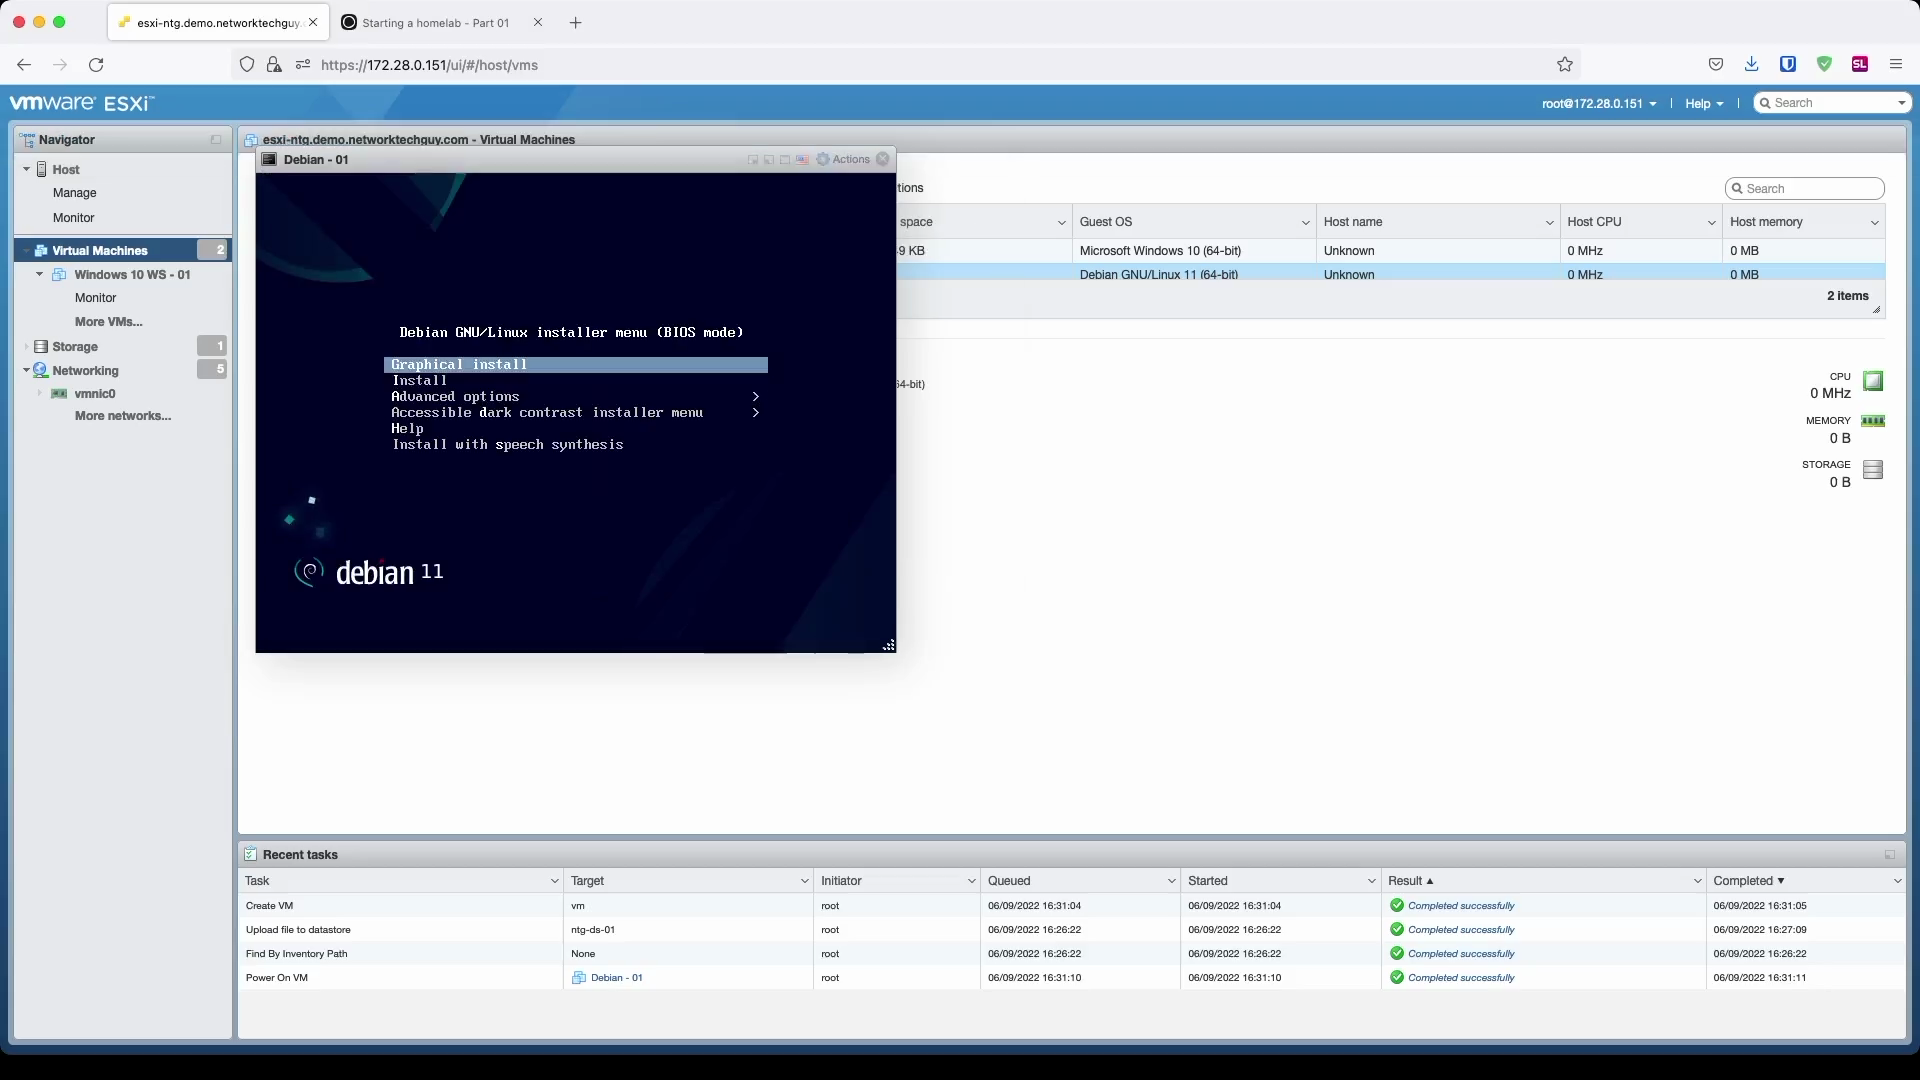This screenshot has width=1920, height=1080.
Task: Close the Starting a homelab tab
Action: (x=538, y=22)
